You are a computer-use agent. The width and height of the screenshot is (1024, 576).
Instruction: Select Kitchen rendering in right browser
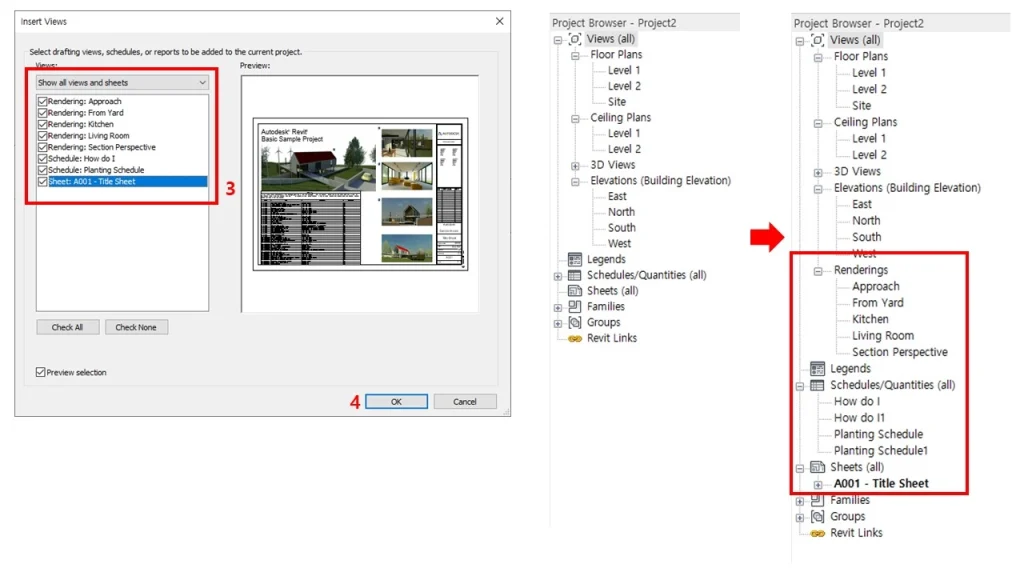click(870, 319)
